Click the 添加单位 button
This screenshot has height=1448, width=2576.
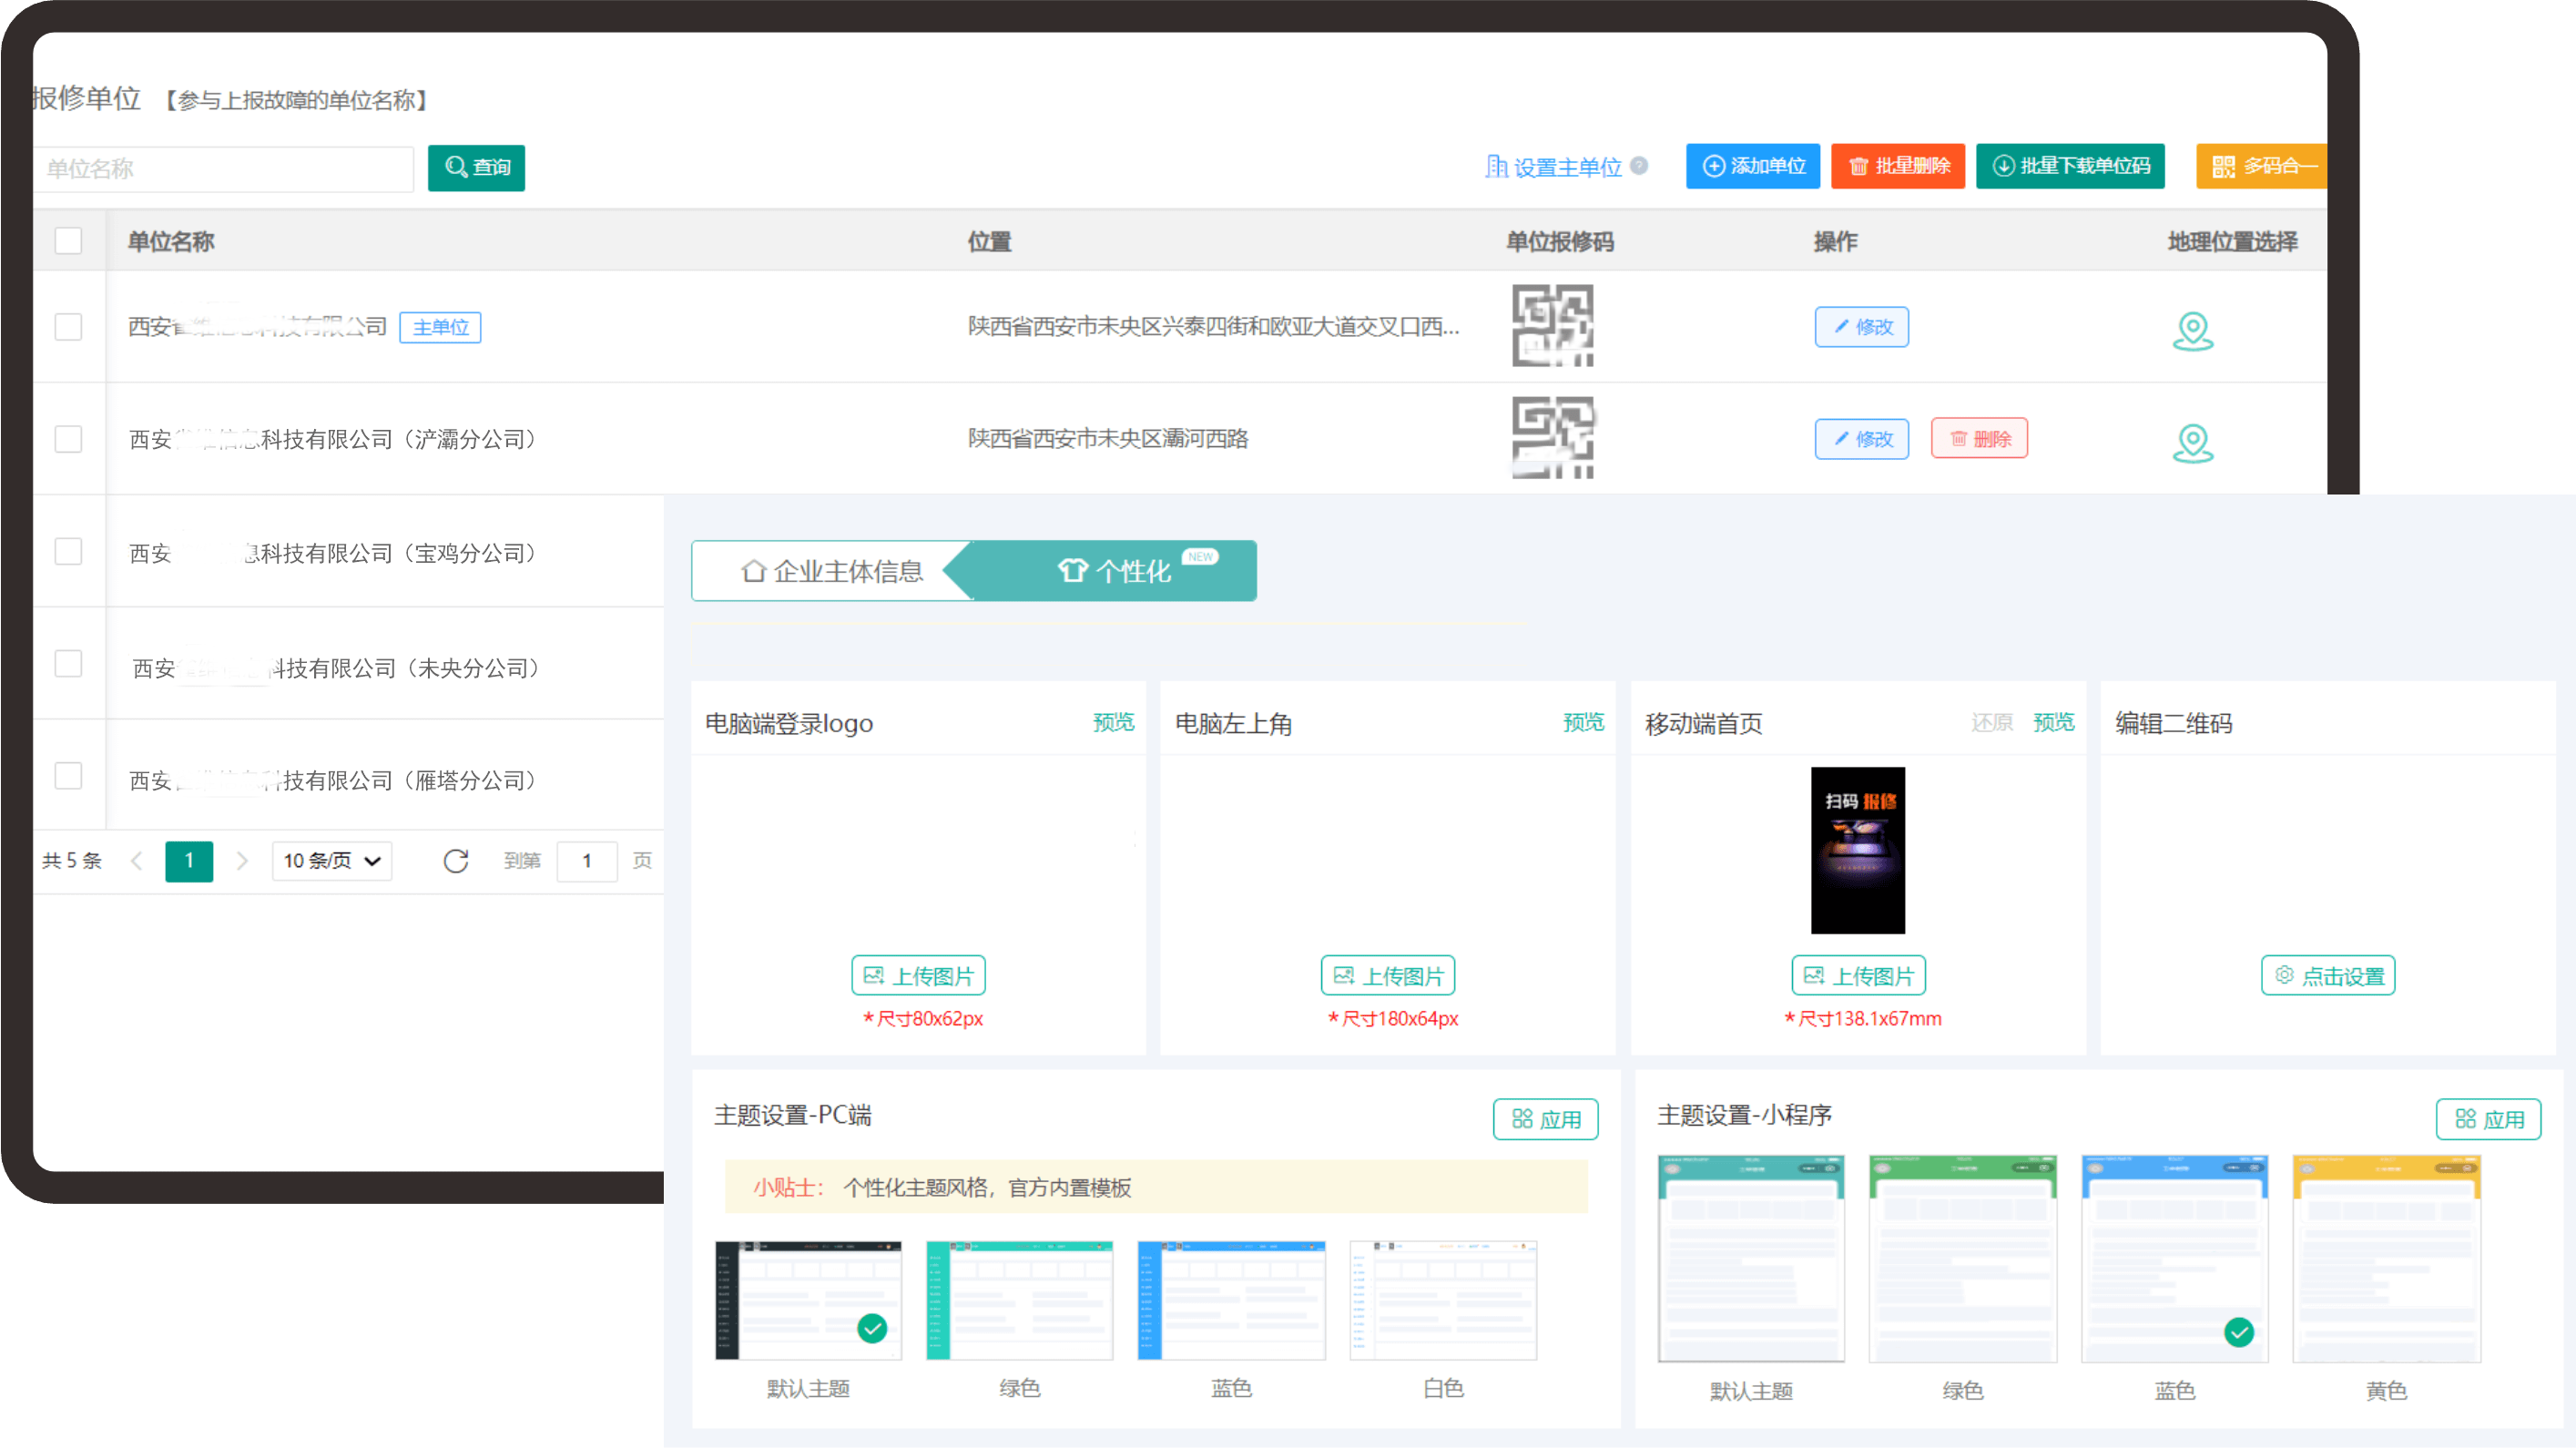(1753, 166)
